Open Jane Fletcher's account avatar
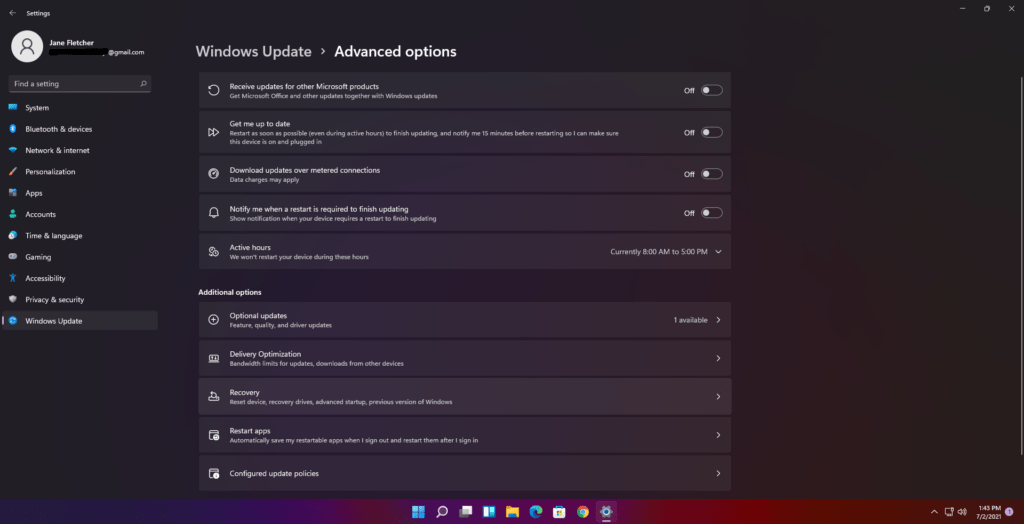The image size is (1024, 524). [27, 46]
